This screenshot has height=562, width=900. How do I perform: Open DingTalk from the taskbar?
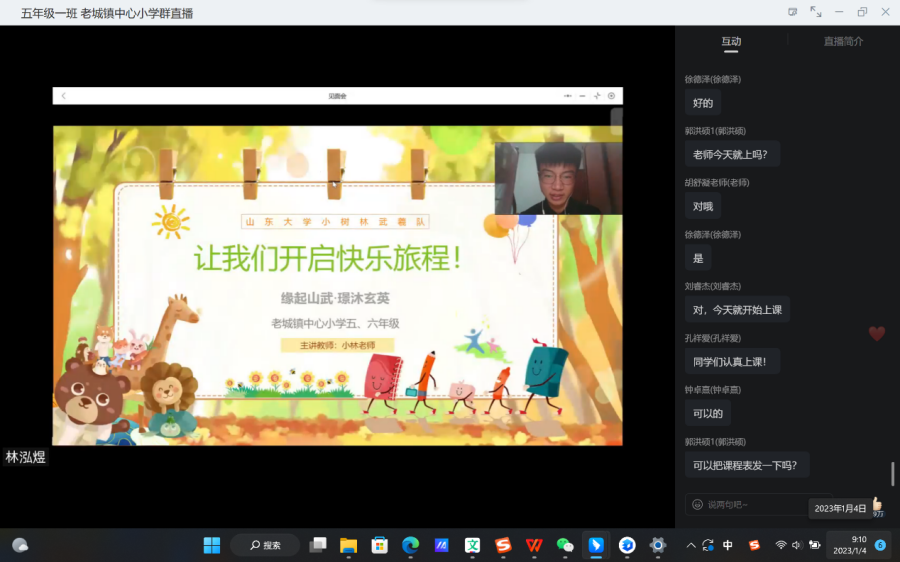coord(596,545)
